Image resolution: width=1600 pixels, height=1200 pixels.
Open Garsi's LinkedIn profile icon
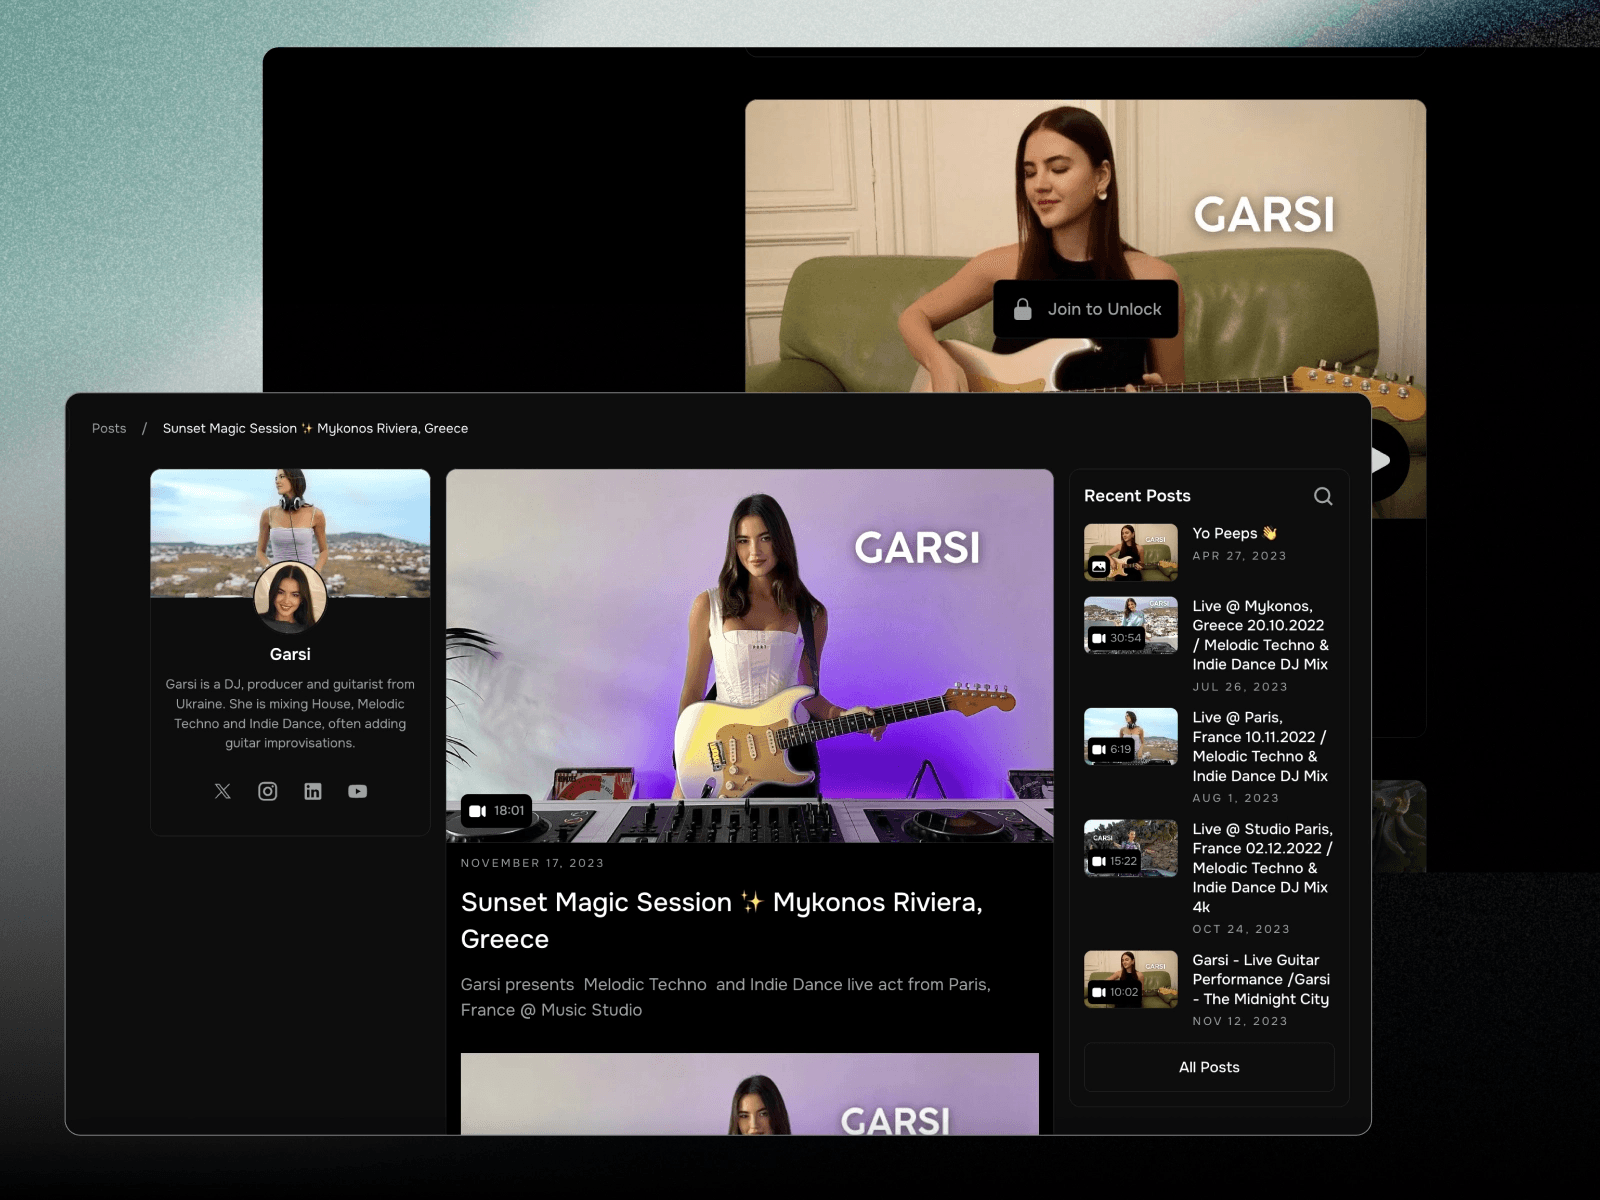pos(313,791)
